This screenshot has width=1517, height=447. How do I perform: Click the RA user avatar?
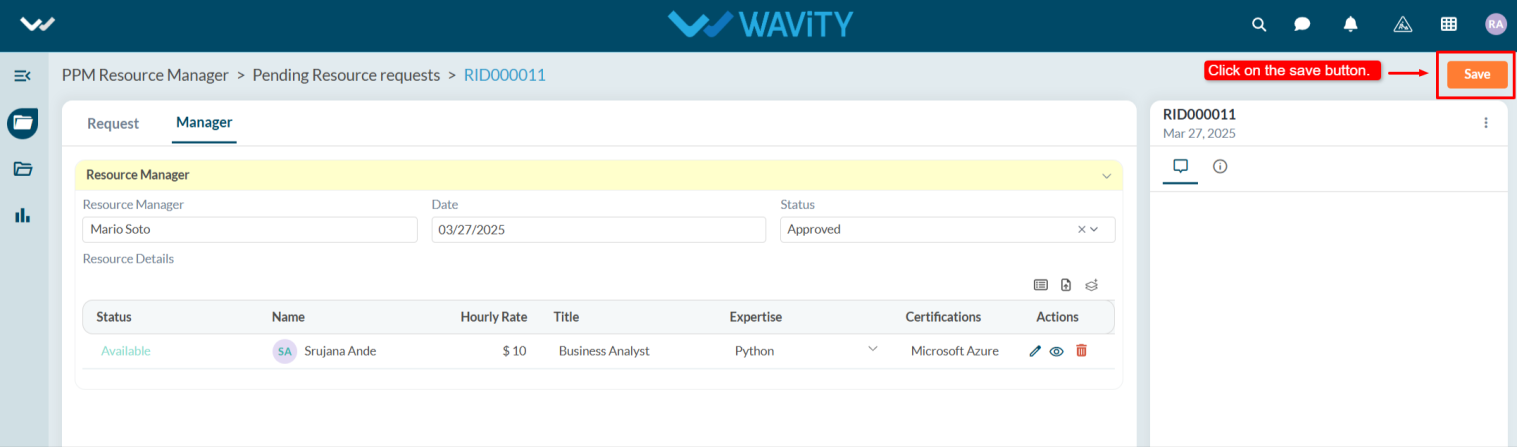click(1495, 24)
